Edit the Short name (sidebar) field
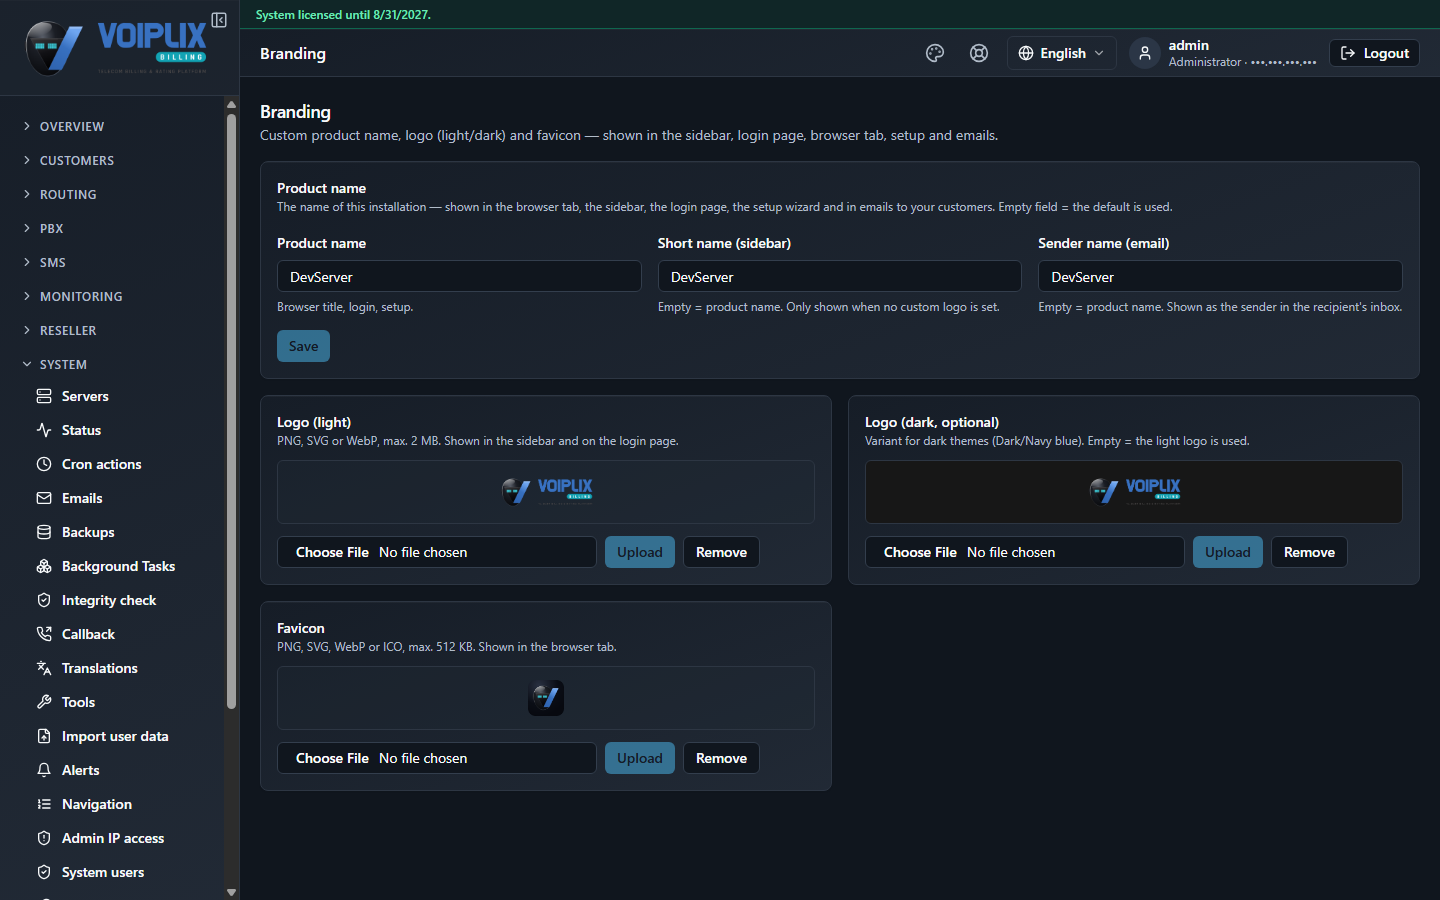The height and width of the screenshot is (900, 1440). (839, 276)
